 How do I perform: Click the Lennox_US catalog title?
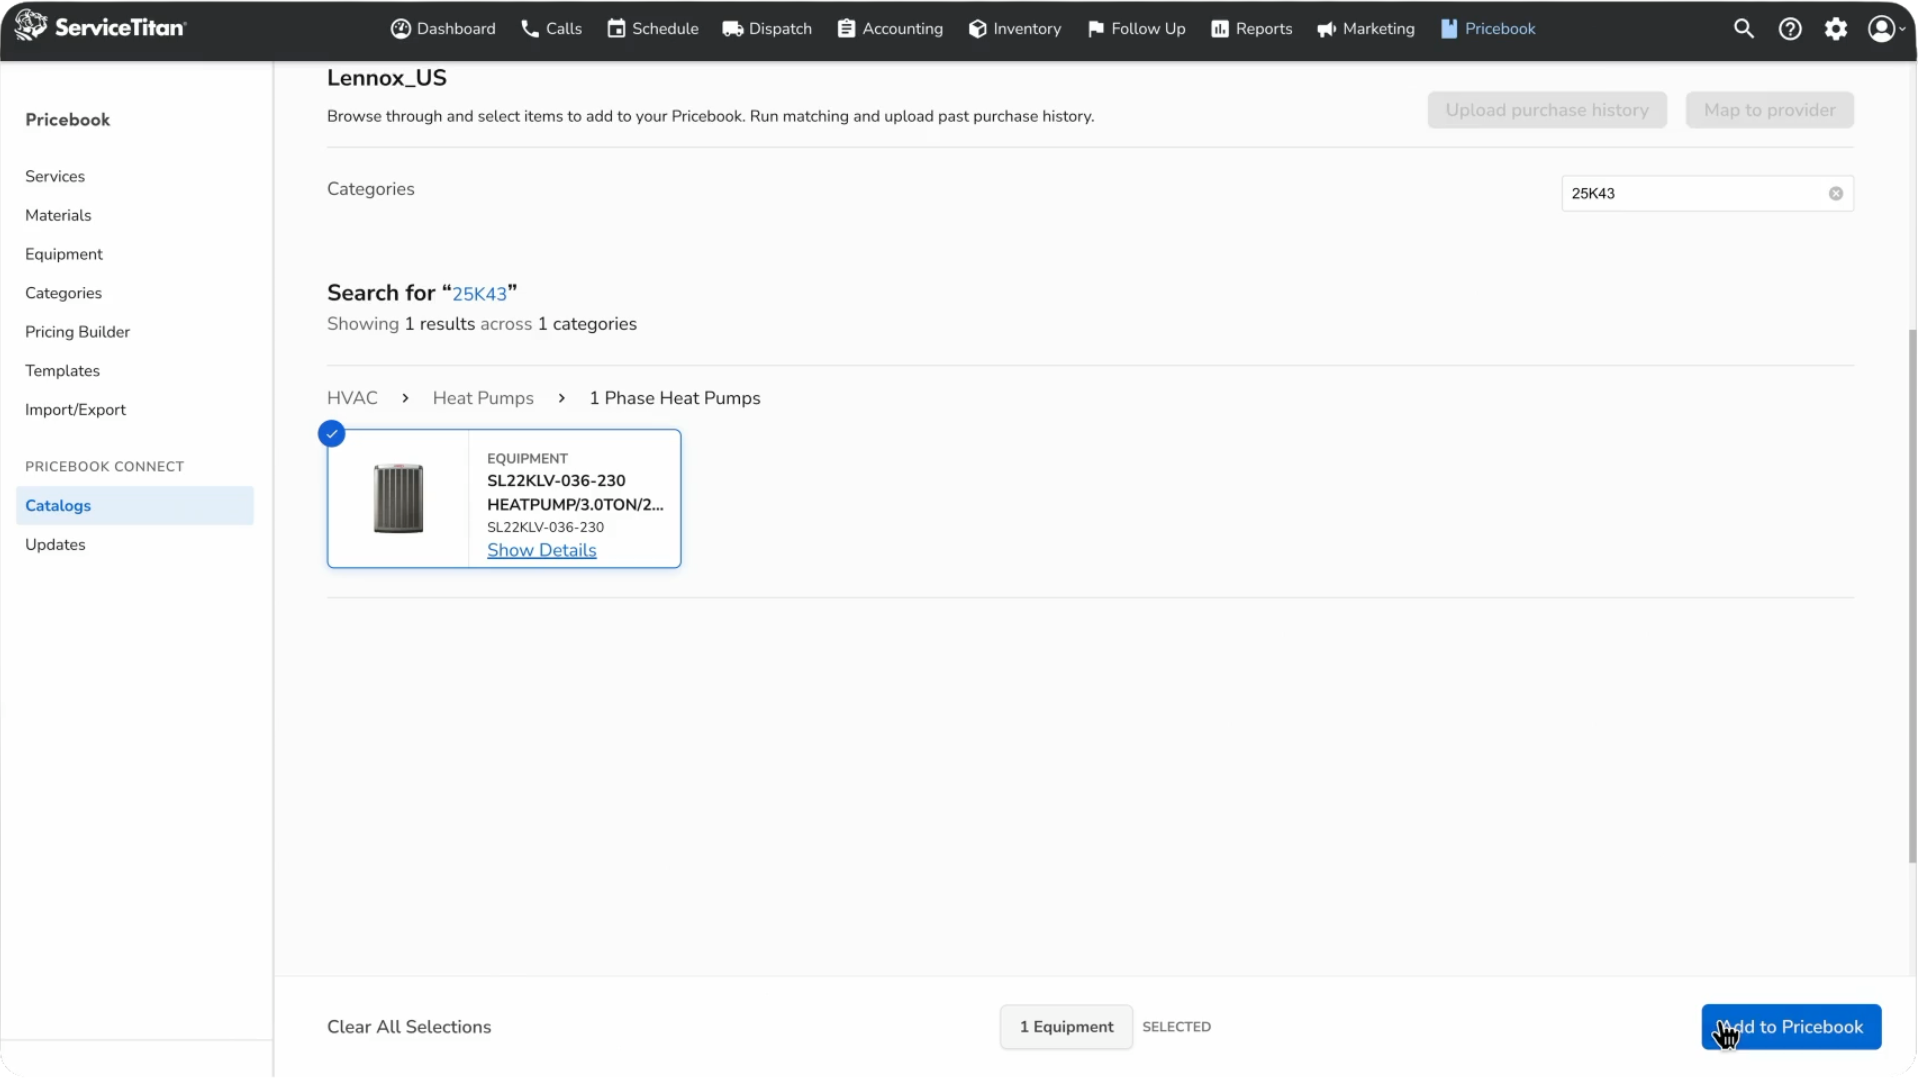(387, 78)
